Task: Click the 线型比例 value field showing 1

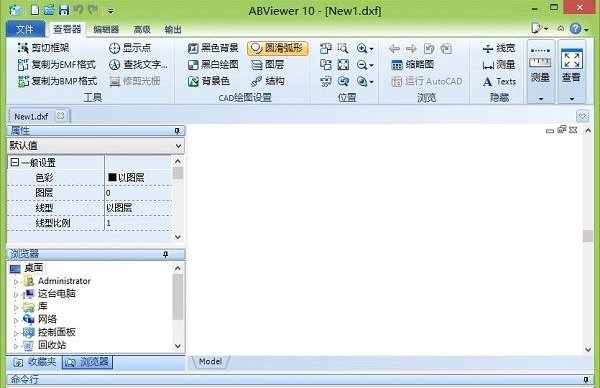Action: tap(139, 223)
